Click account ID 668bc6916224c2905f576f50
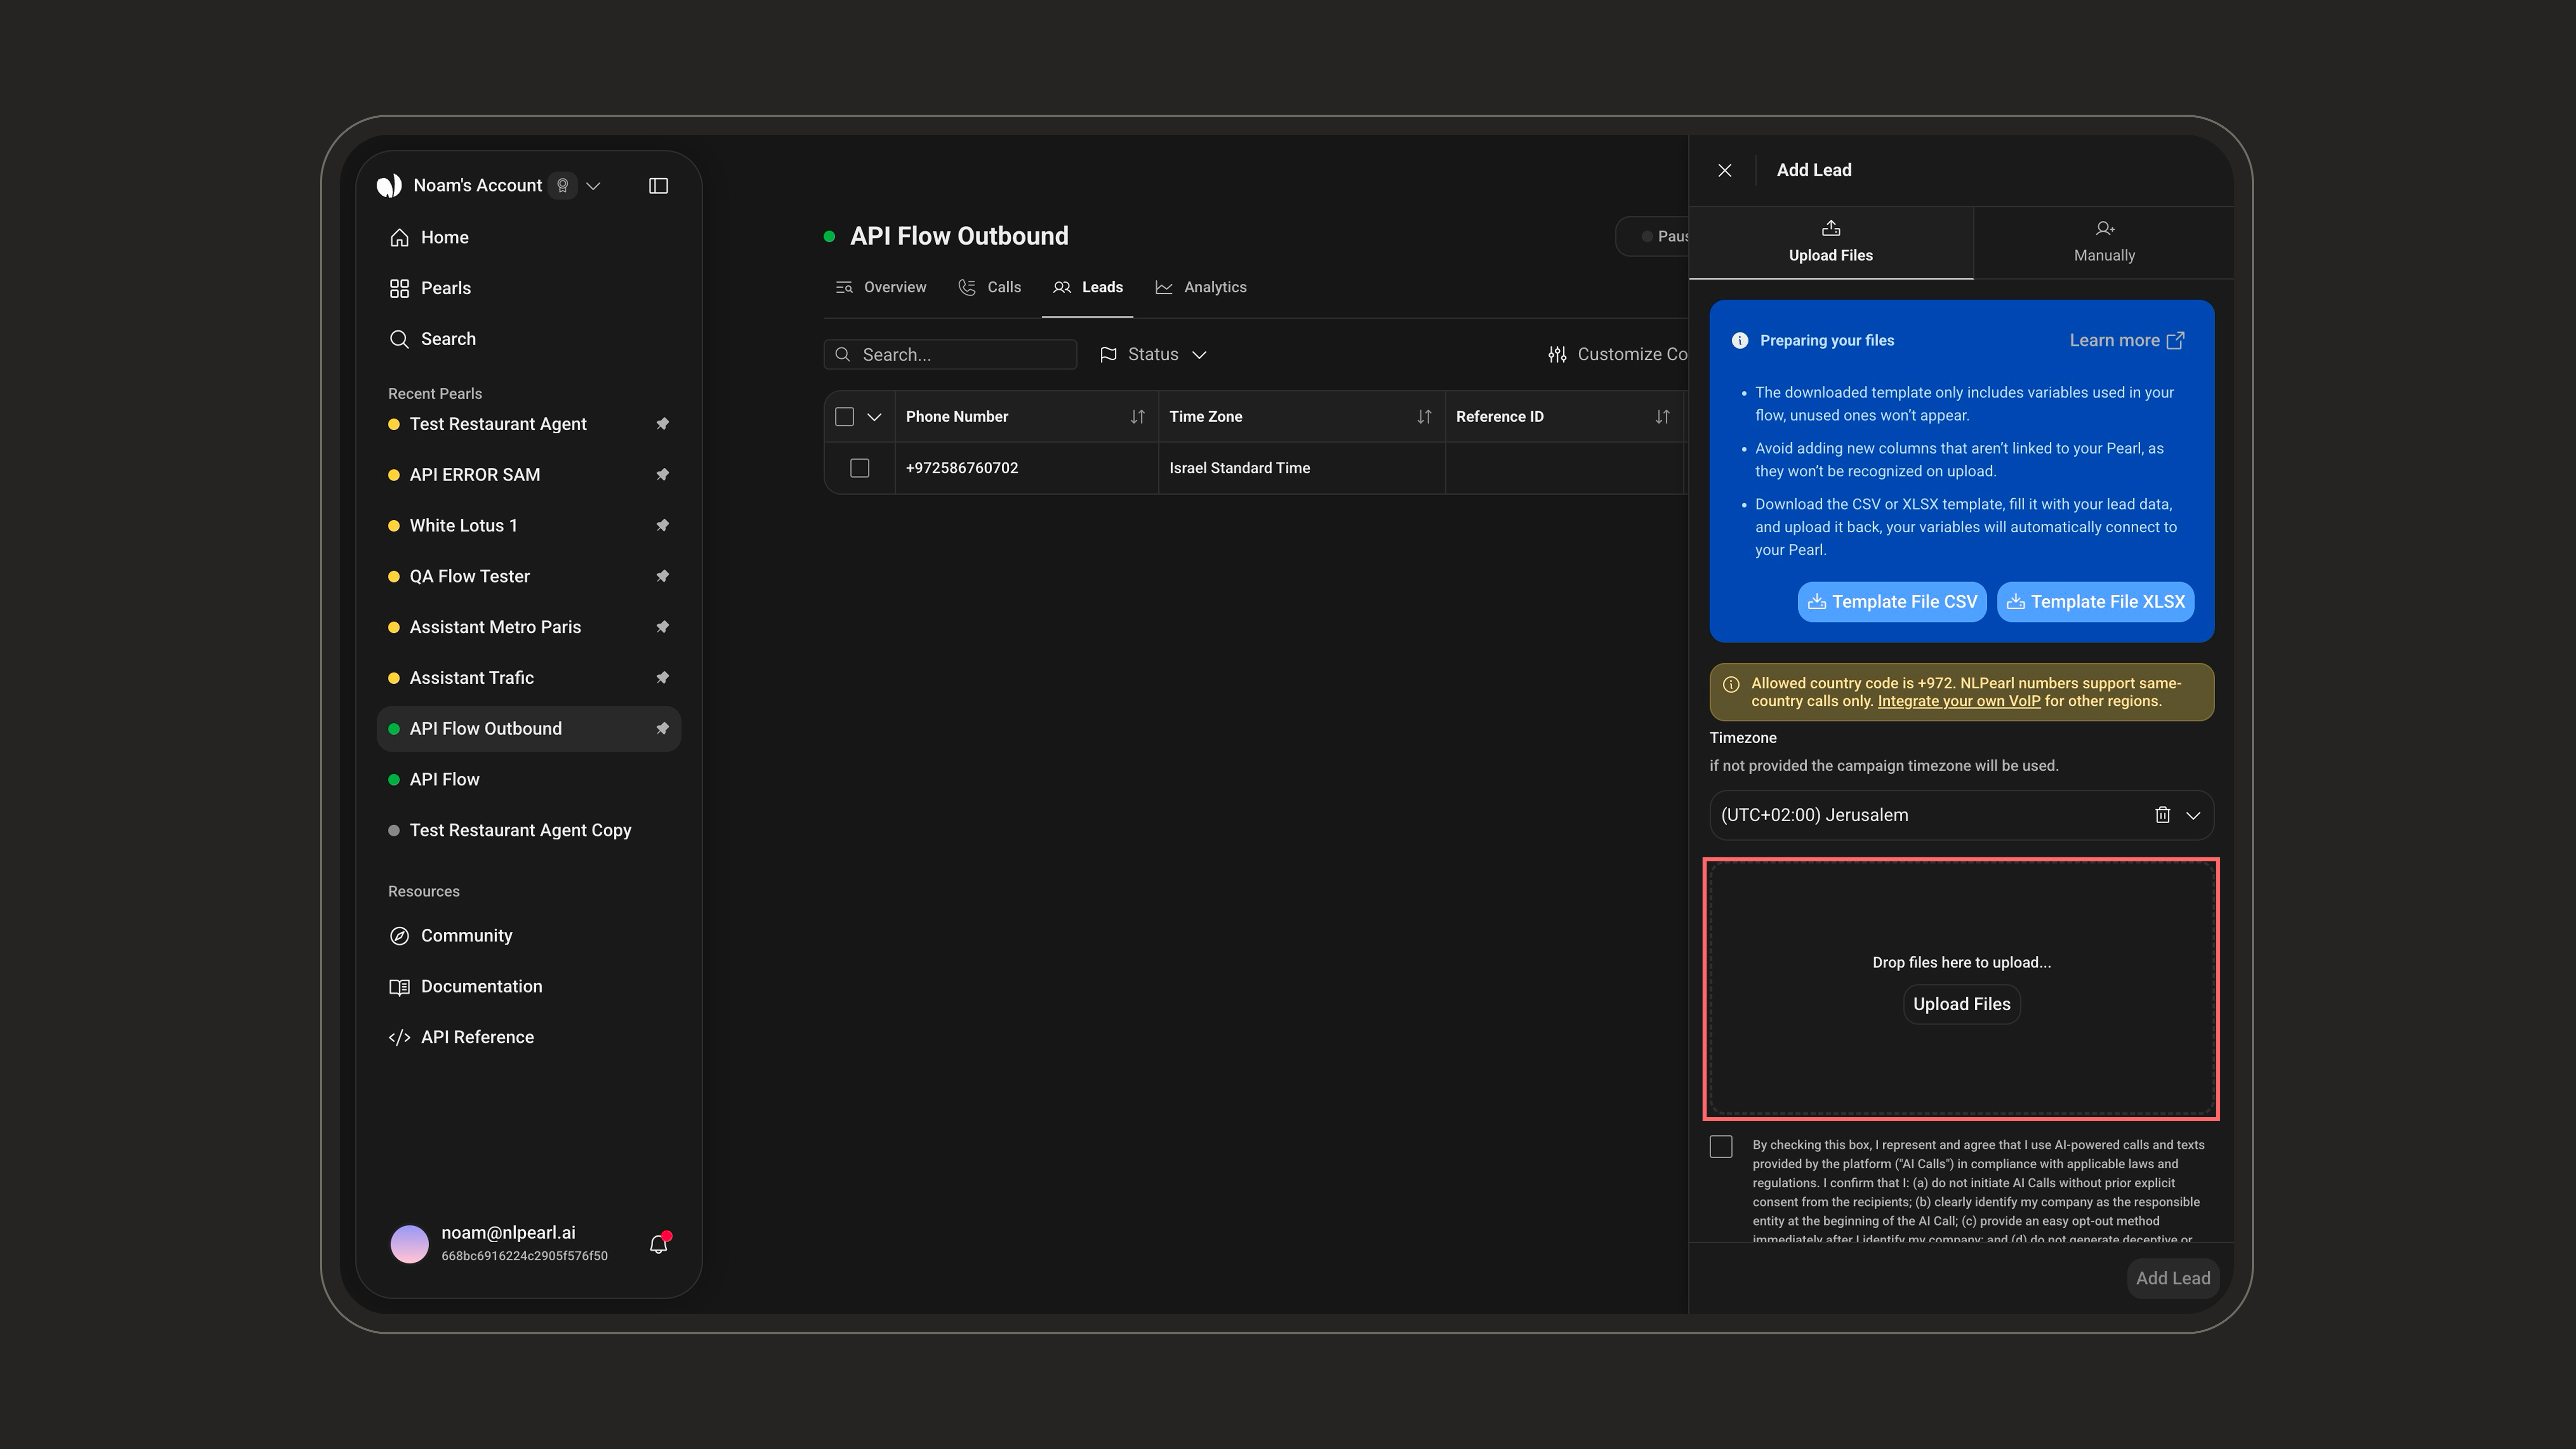This screenshot has height=1449, width=2576. tap(524, 1257)
